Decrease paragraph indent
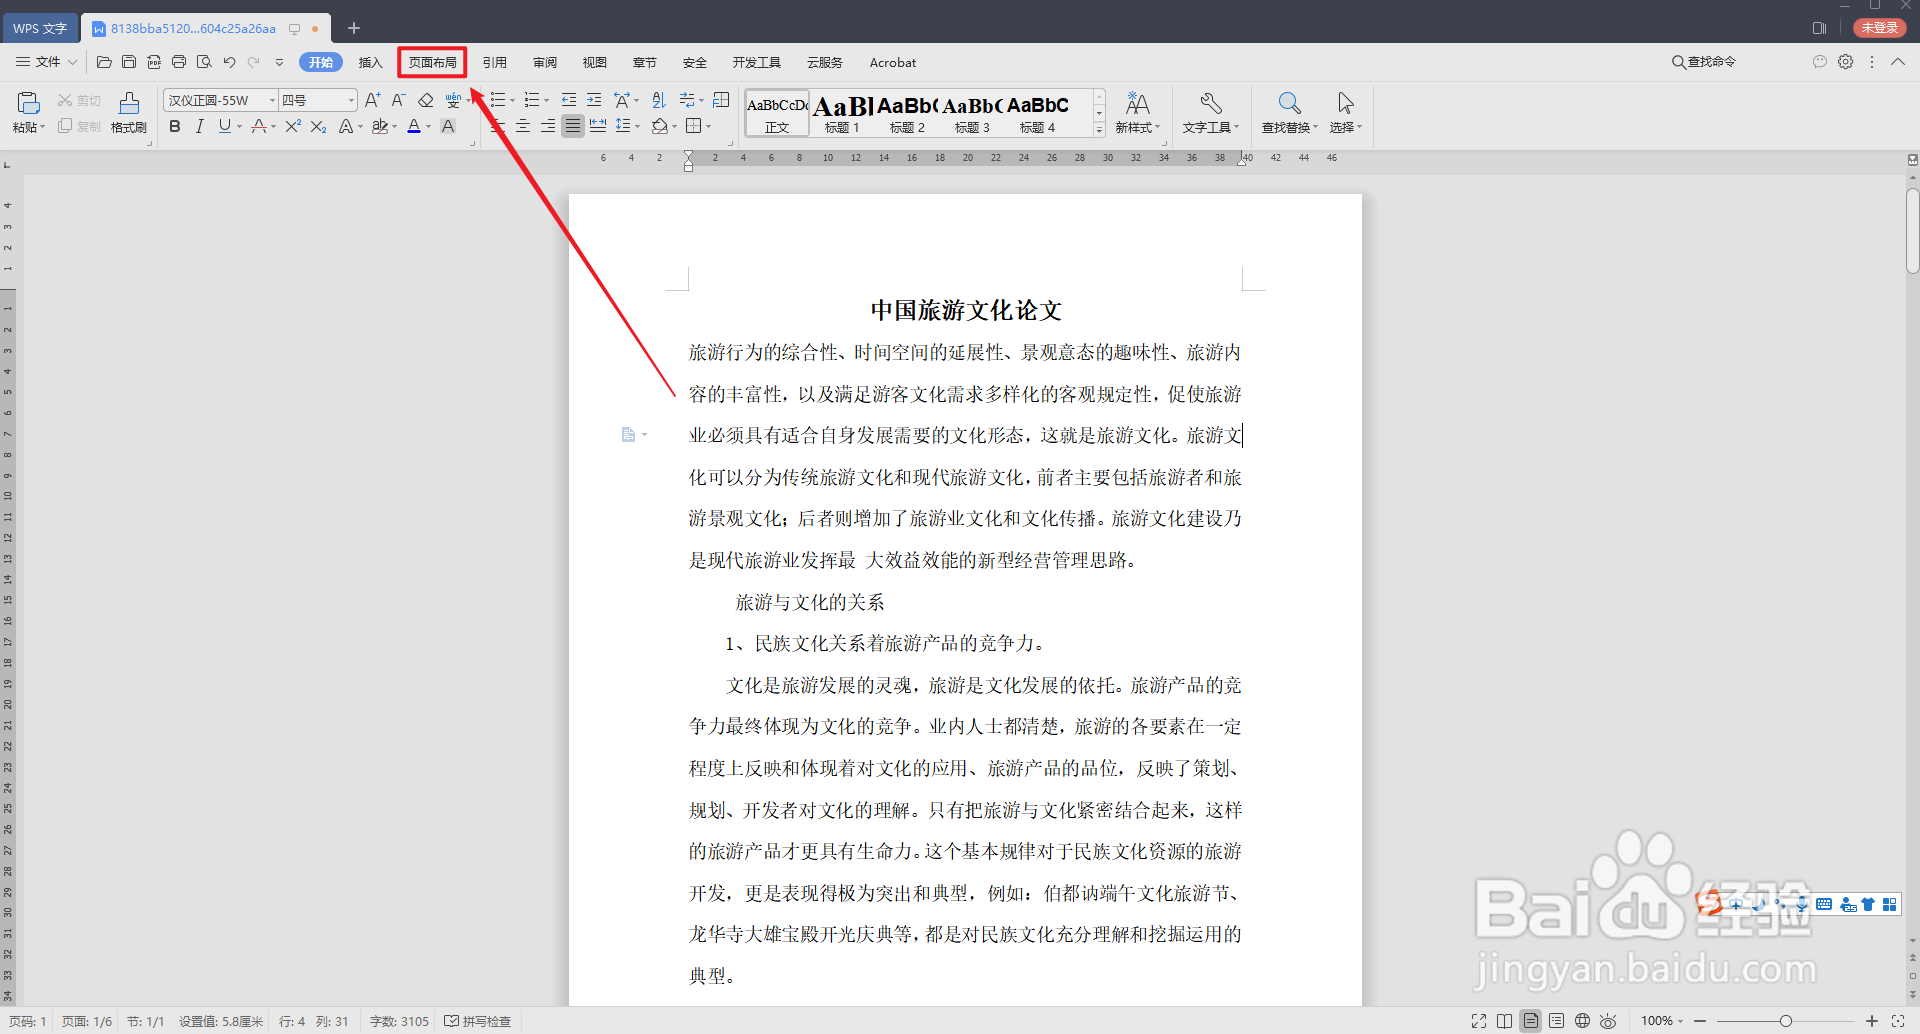Screen dimensions: 1920x1034 [x=569, y=100]
